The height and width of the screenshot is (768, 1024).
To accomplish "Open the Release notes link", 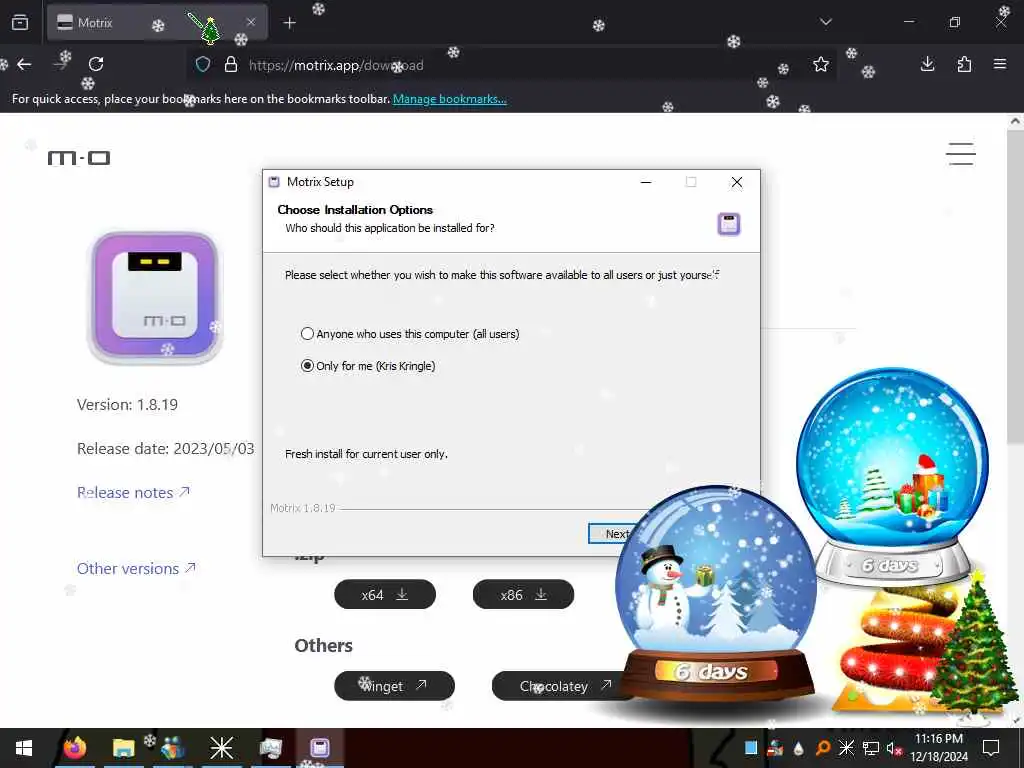I will tap(133, 492).
